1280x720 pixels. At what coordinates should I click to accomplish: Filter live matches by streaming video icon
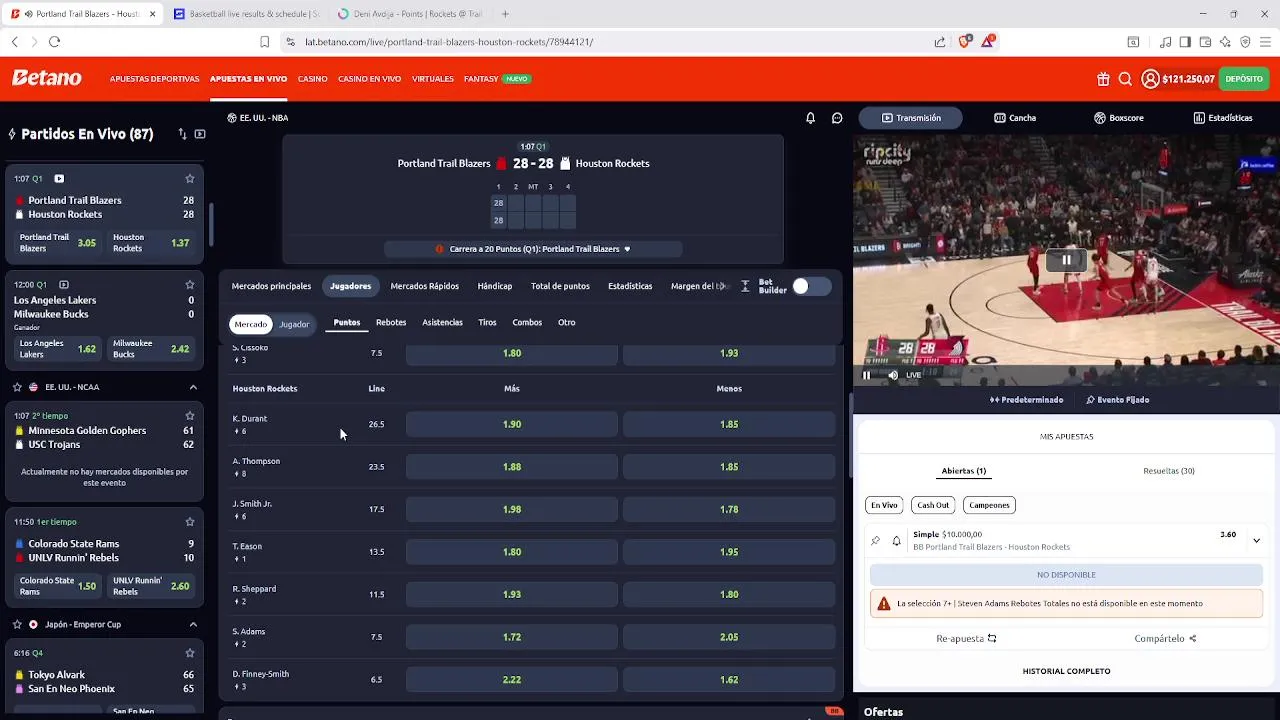(200, 134)
